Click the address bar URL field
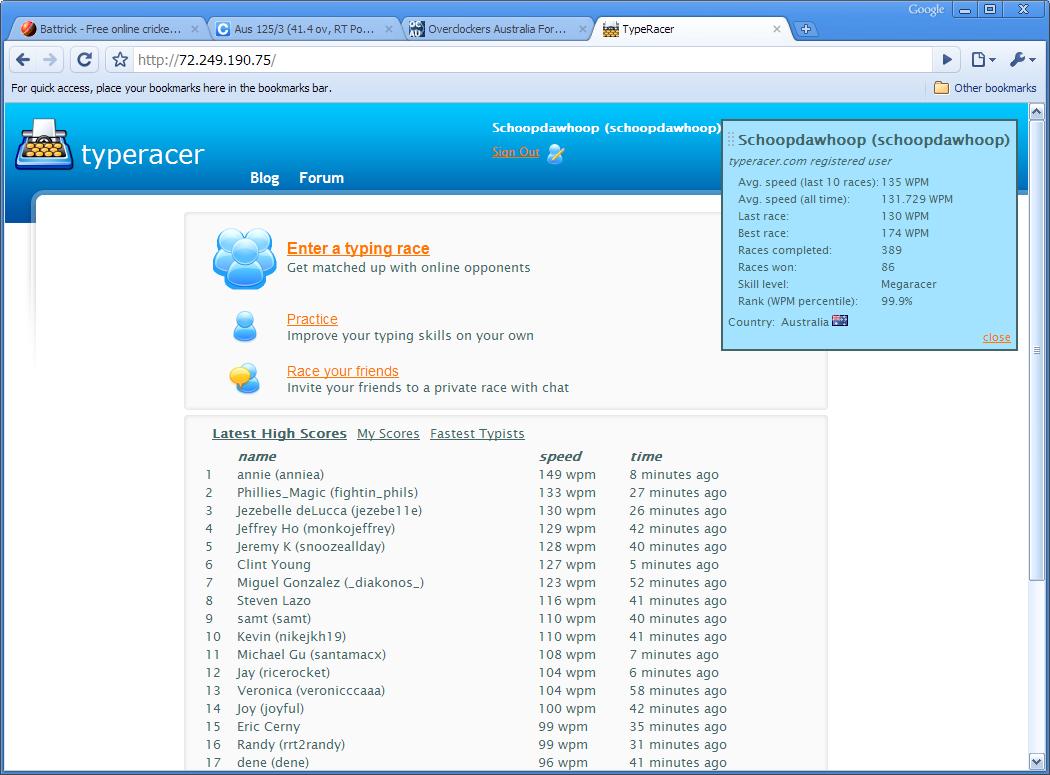Screen dimensions: 1050x775 click(532, 60)
